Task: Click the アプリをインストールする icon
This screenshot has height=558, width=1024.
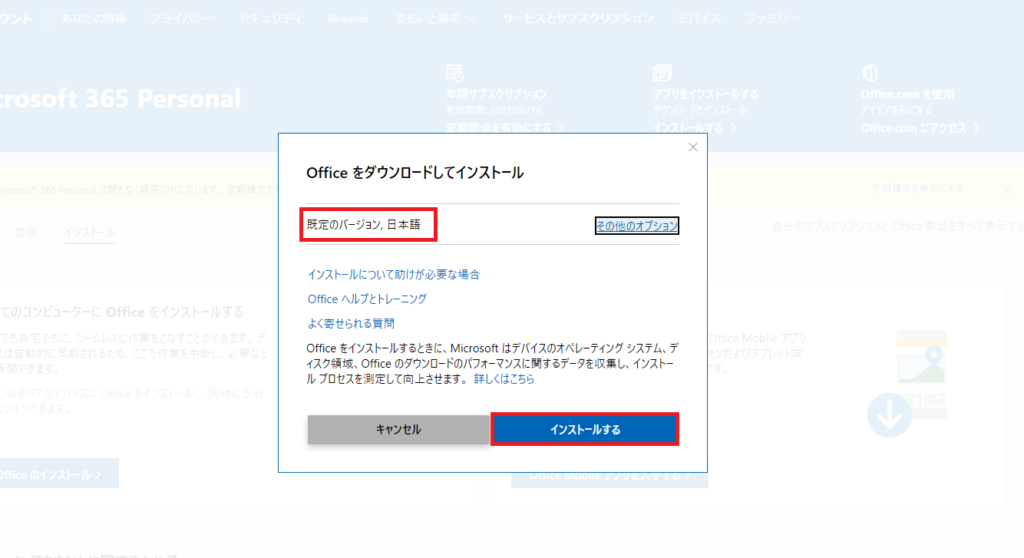Action: (x=662, y=73)
